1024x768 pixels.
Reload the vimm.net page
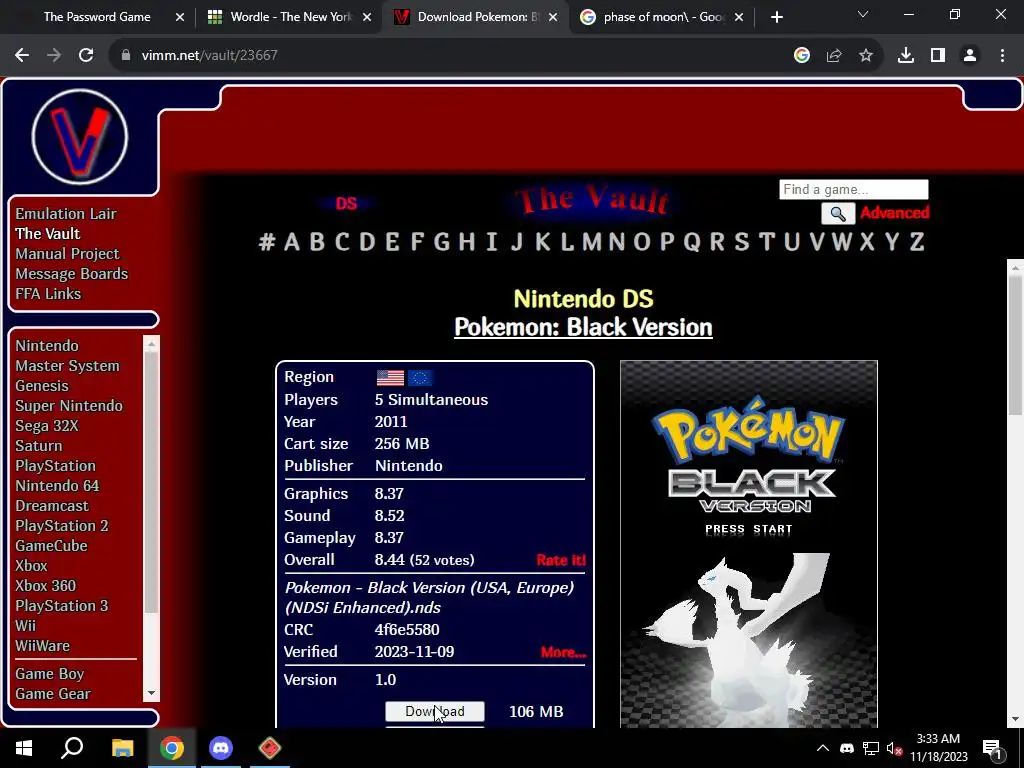86,56
